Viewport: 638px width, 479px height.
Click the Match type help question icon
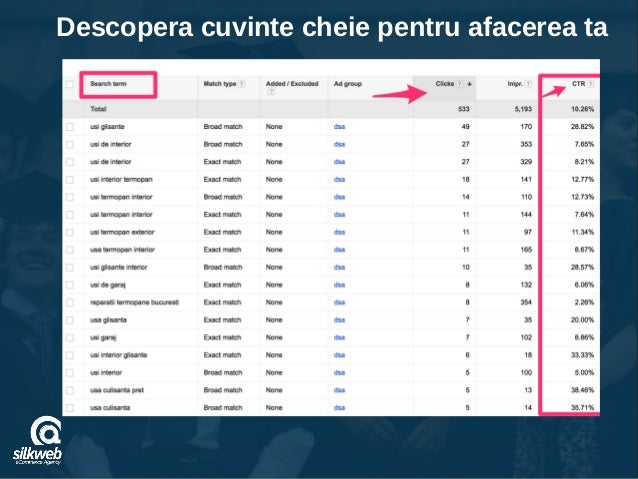242,84
